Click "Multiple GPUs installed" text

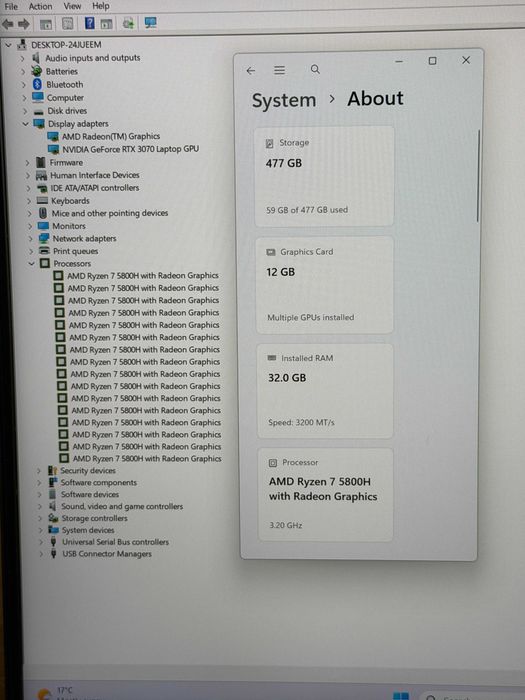311,317
